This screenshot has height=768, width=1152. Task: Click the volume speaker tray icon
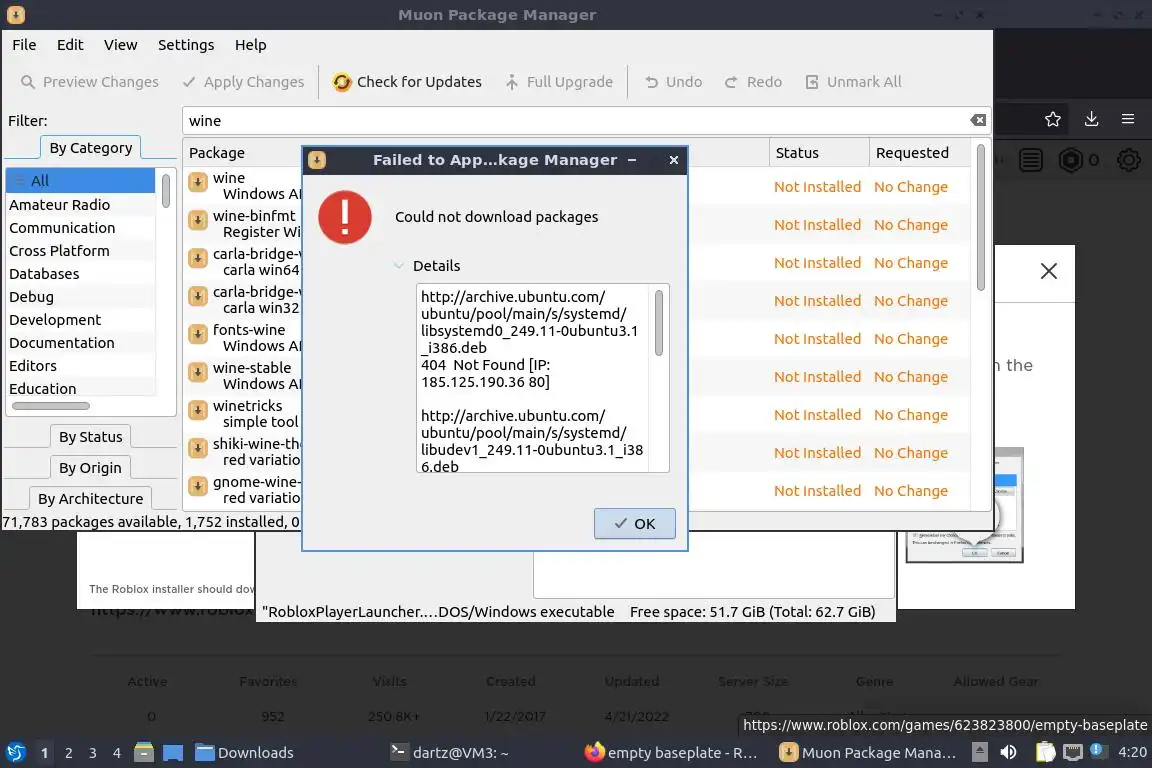pos(1008,752)
